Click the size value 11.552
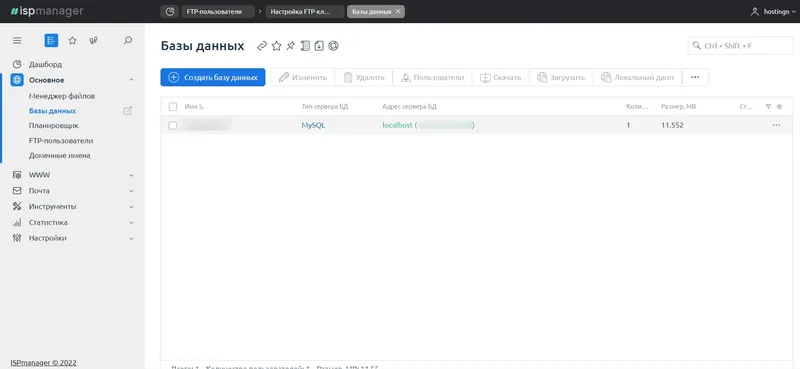This screenshot has width=800, height=369. [672, 125]
